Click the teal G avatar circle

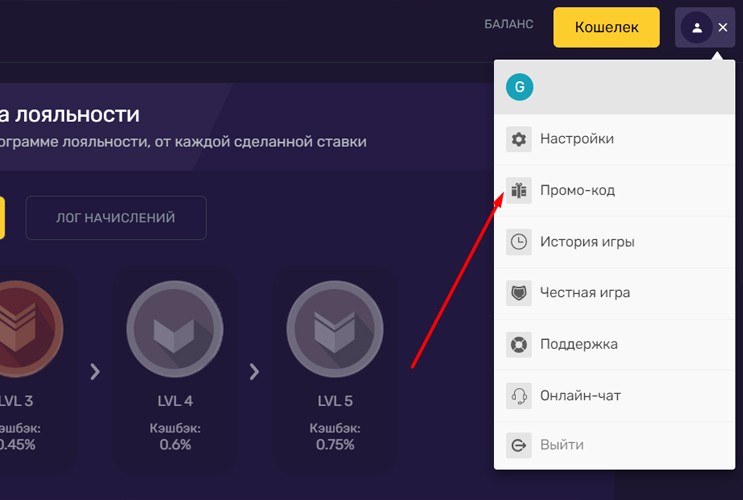point(519,87)
